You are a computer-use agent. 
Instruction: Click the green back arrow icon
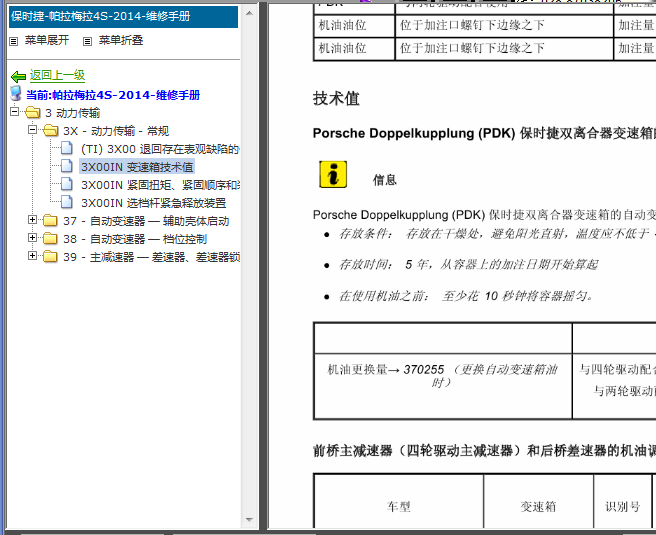click(18, 77)
